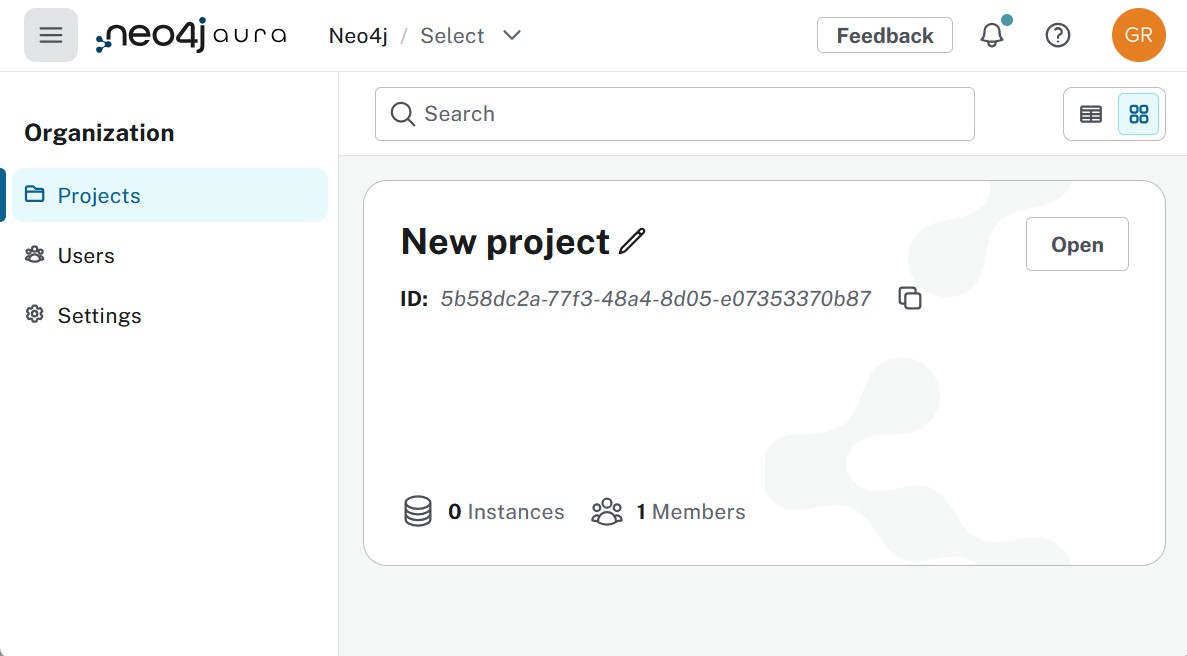Edit project name with pencil icon
The height and width of the screenshot is (656, 1187).
tap(632, 242)
